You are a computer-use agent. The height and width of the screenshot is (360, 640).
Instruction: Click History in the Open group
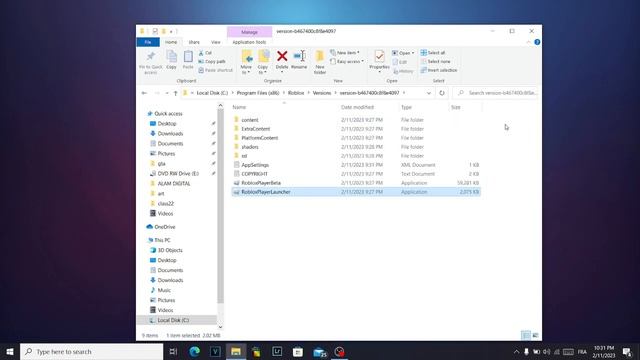(403, 71)
